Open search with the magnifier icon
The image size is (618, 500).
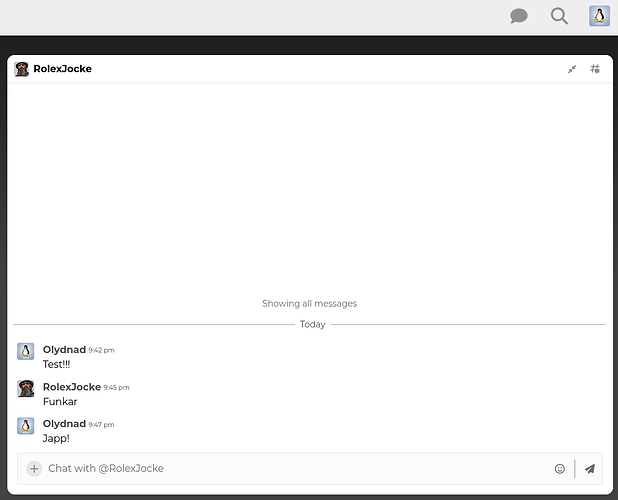559,16
